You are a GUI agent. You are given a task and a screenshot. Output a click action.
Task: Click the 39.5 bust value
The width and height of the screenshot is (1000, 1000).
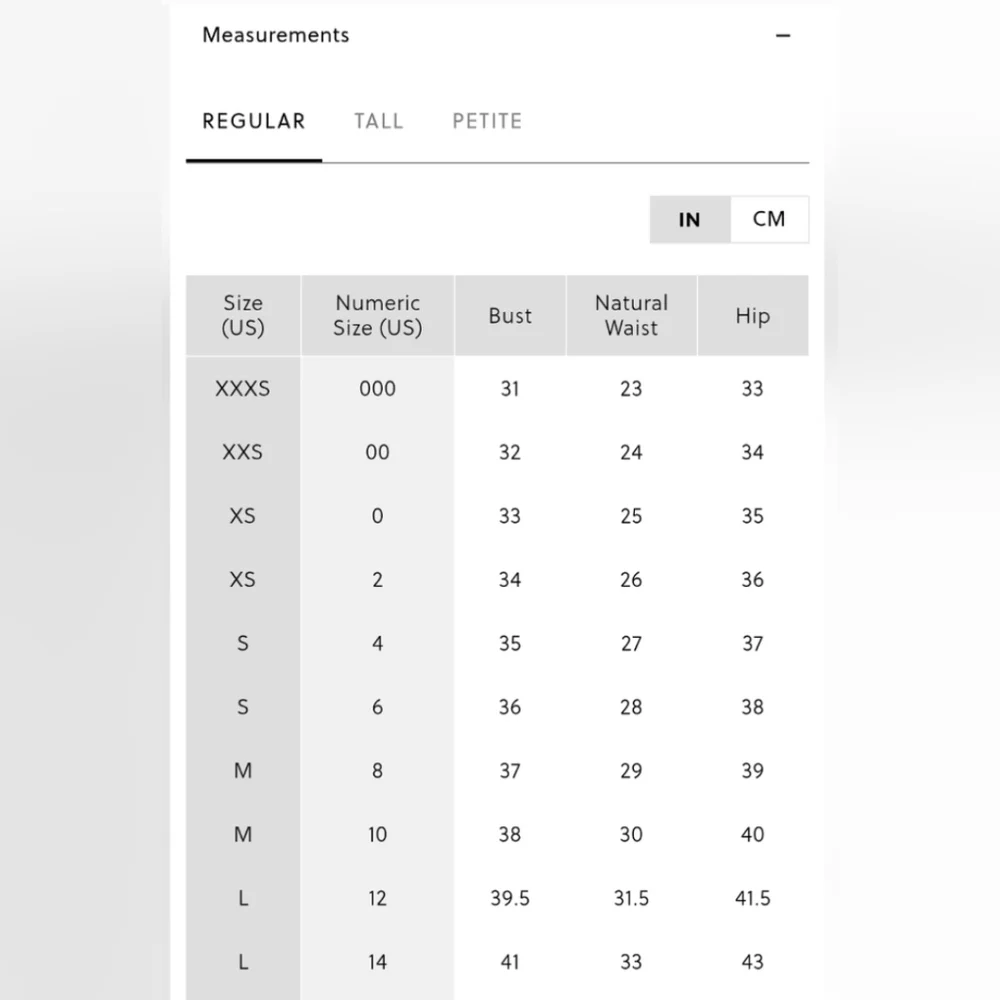coord(510,898)
